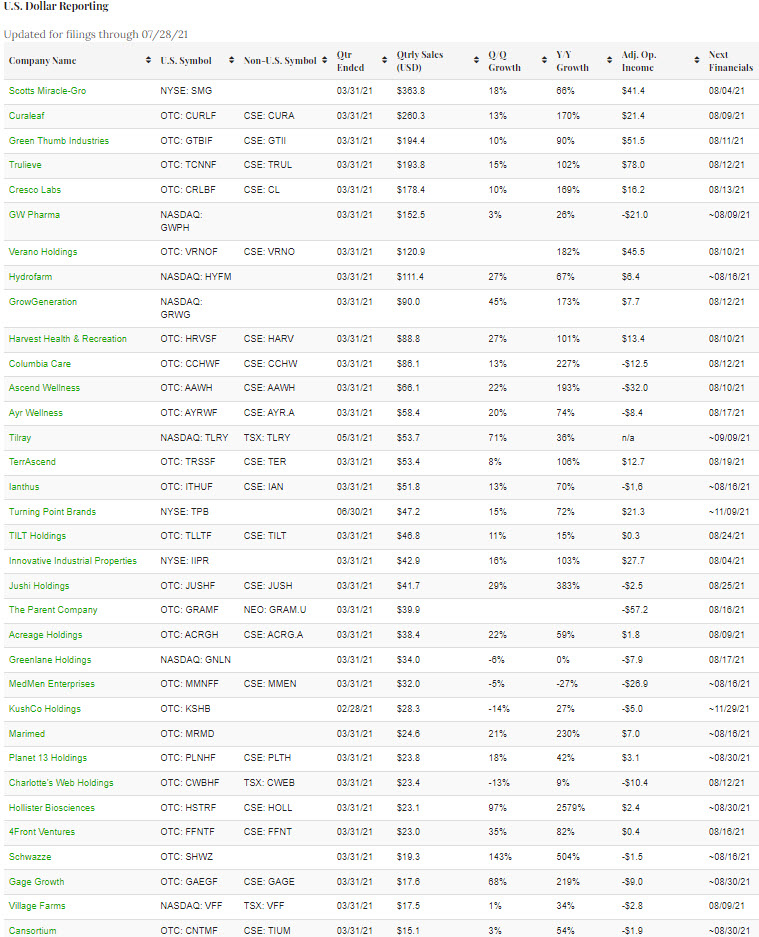Open the Village Farms link

pyautogui.click(x=36, y=906)
